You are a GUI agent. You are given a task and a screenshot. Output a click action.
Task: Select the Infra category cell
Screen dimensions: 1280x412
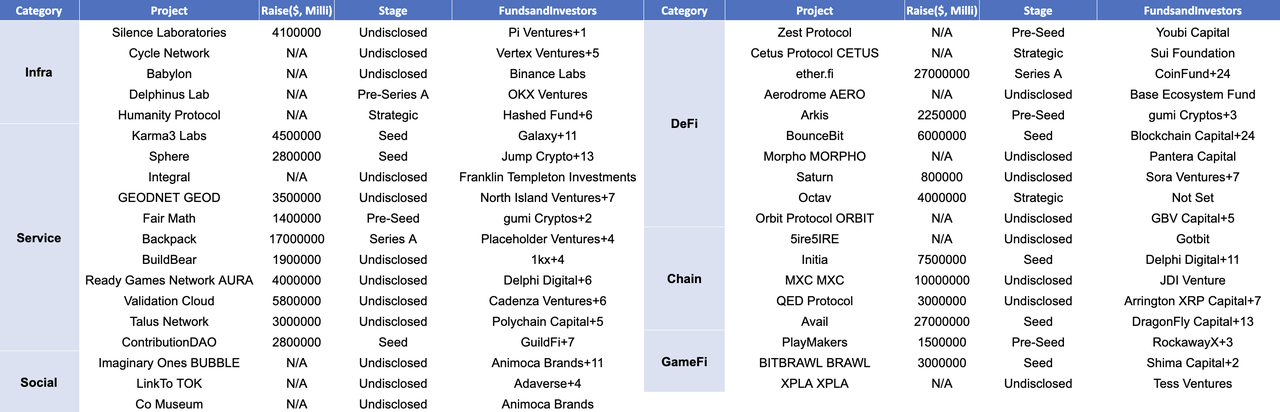[x=39, y=73]
